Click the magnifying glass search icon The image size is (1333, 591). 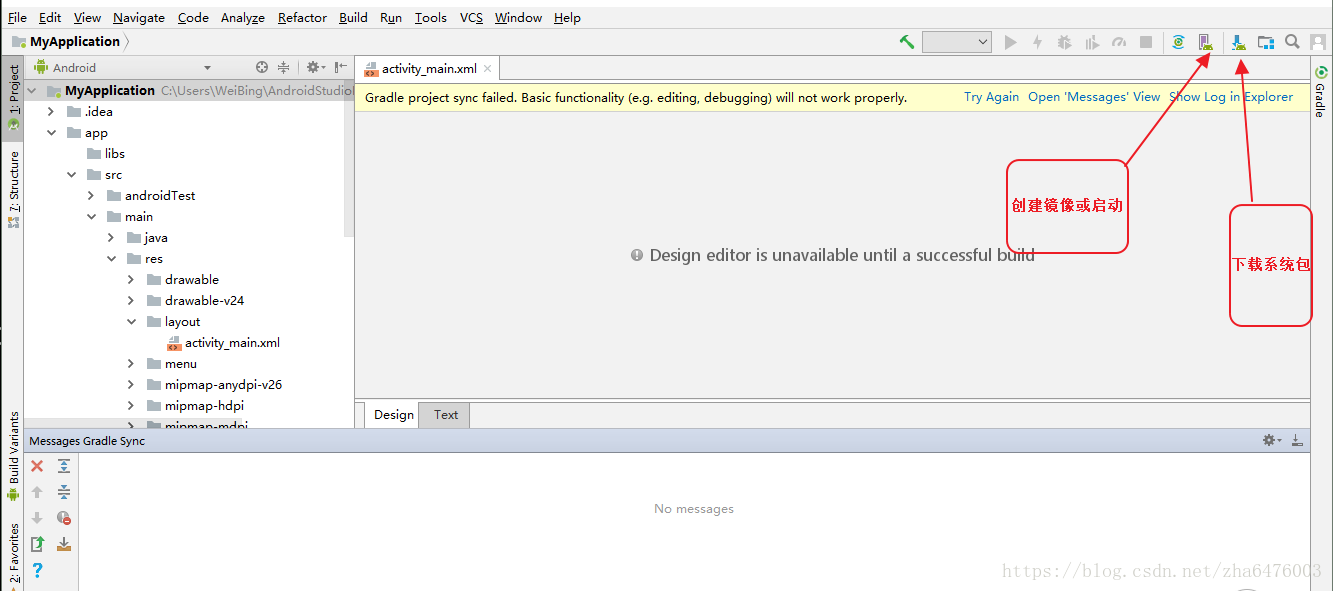1292,42
